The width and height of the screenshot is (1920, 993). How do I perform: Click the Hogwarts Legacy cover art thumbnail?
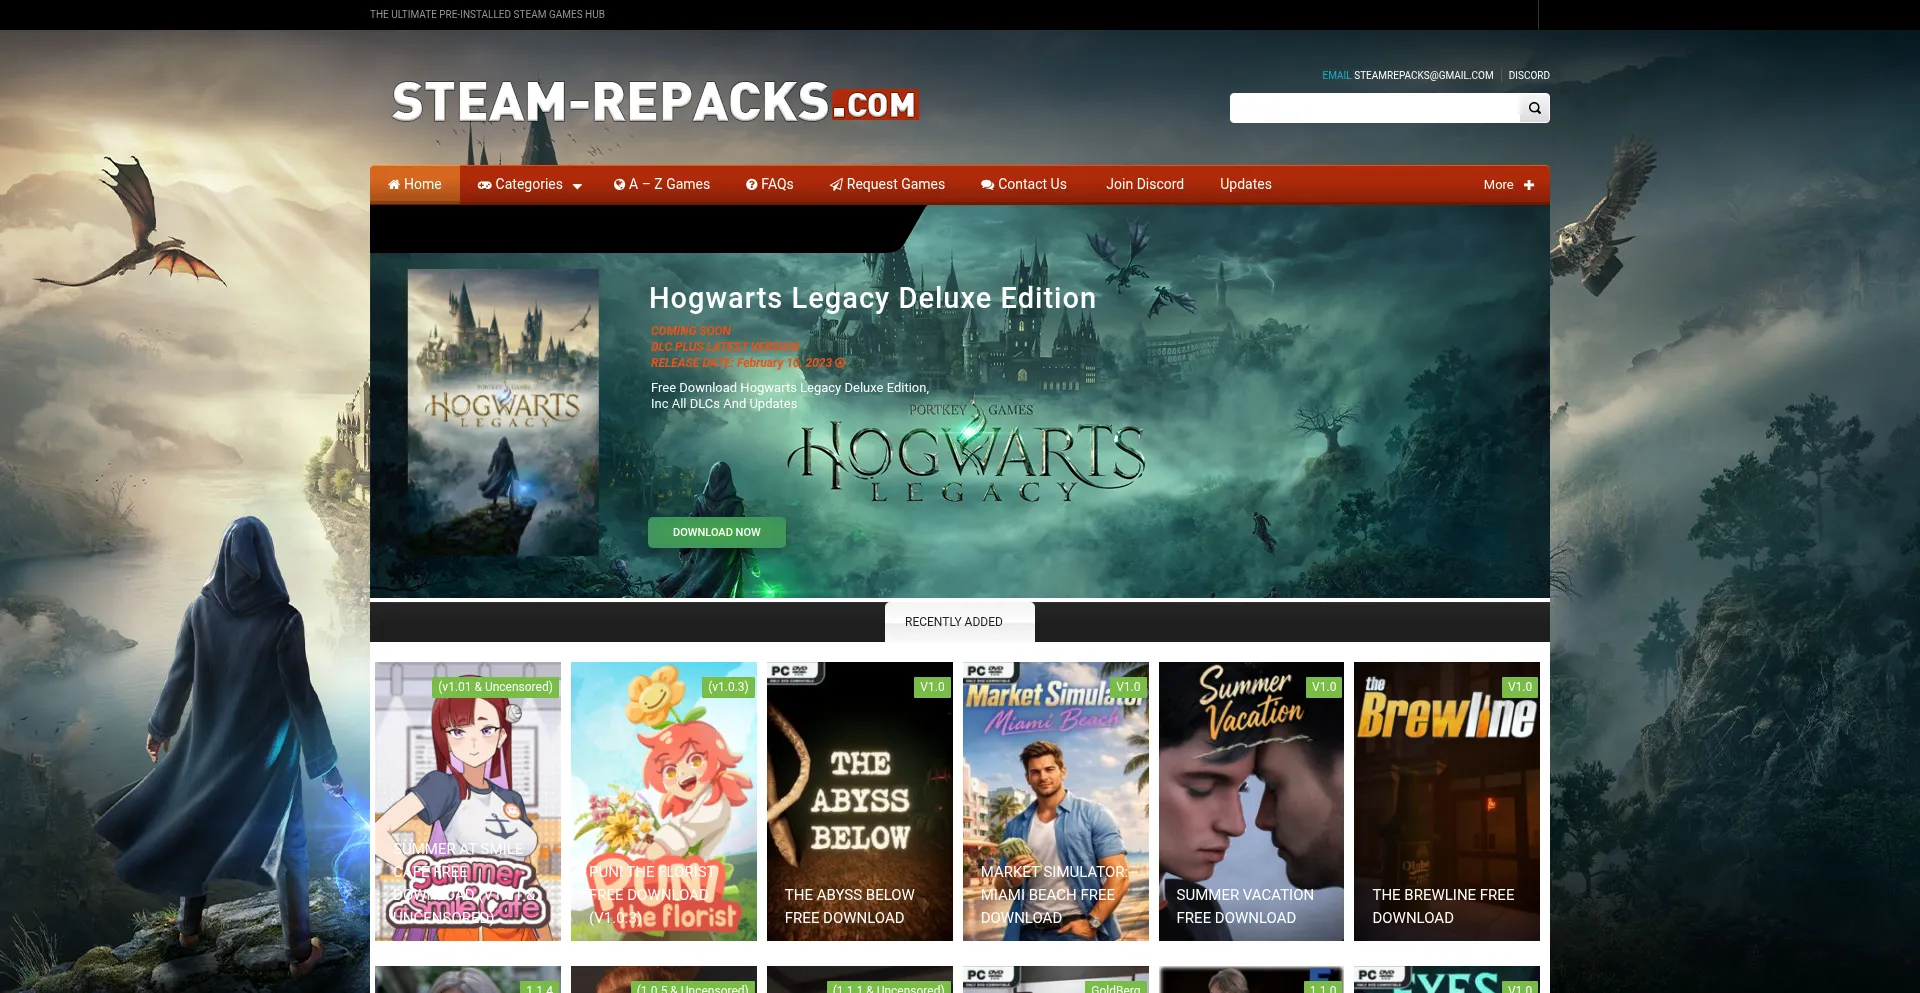coord(503,412)
